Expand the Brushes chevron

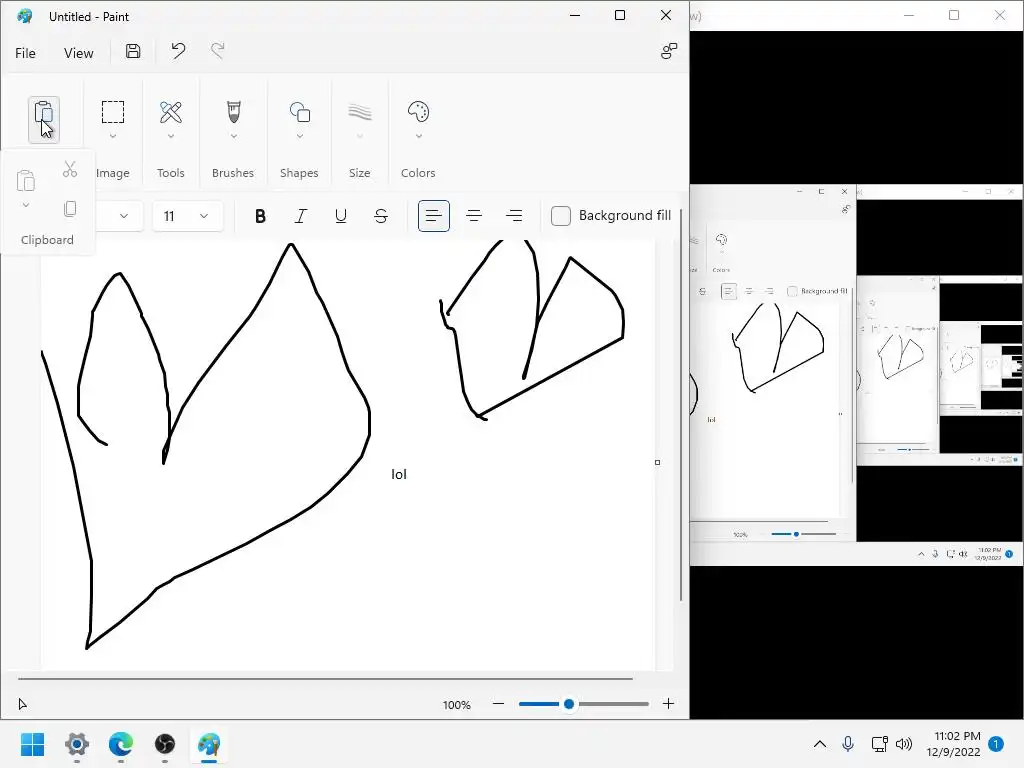click(233, 136)
